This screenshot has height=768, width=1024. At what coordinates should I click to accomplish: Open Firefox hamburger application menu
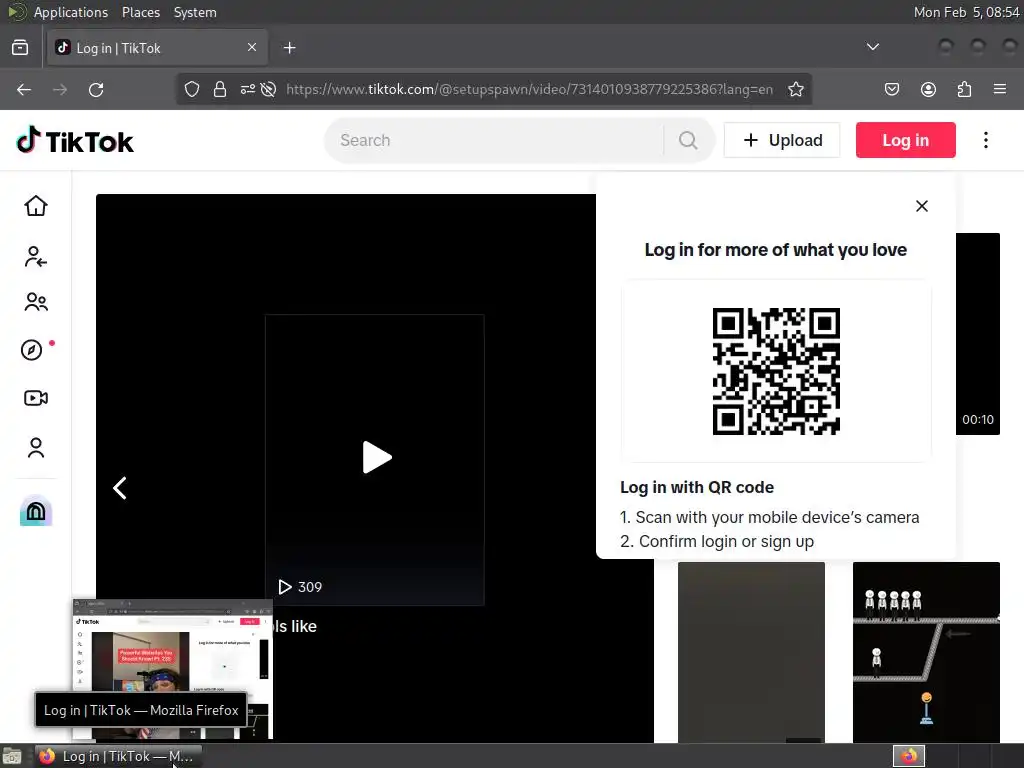[1000, 89]
